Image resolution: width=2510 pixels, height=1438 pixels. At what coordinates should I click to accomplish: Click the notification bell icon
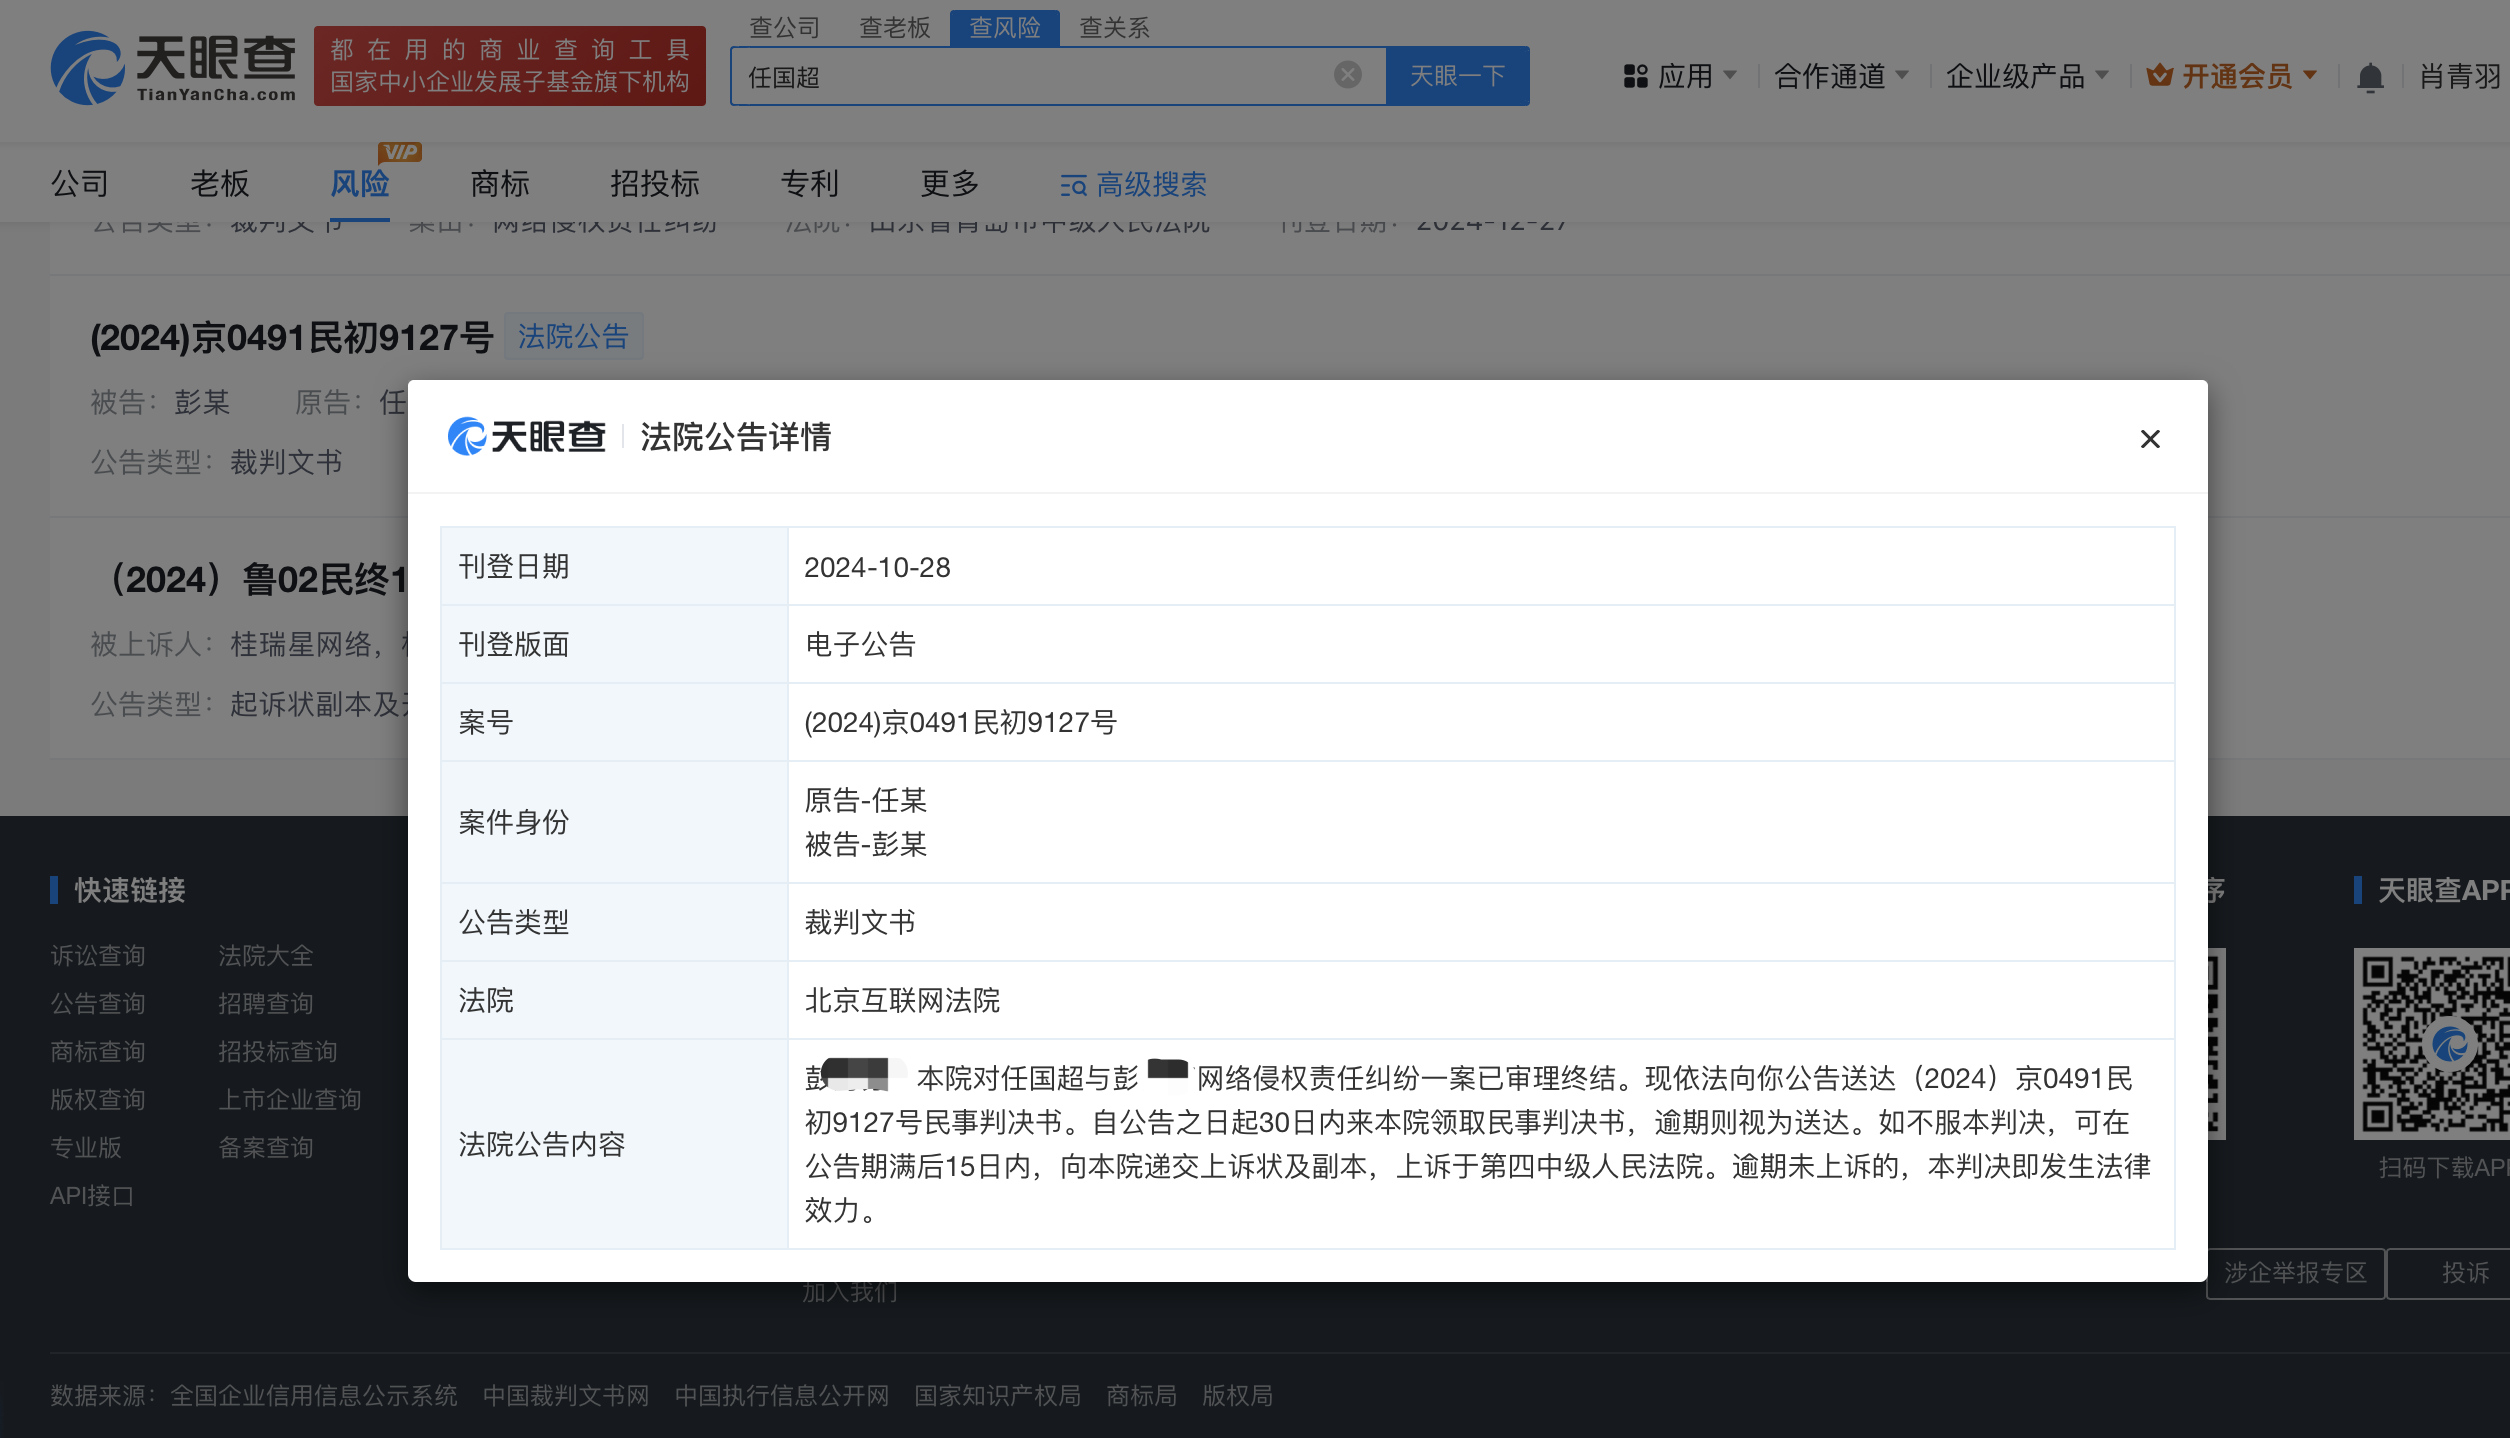[x=2369, y=77]
